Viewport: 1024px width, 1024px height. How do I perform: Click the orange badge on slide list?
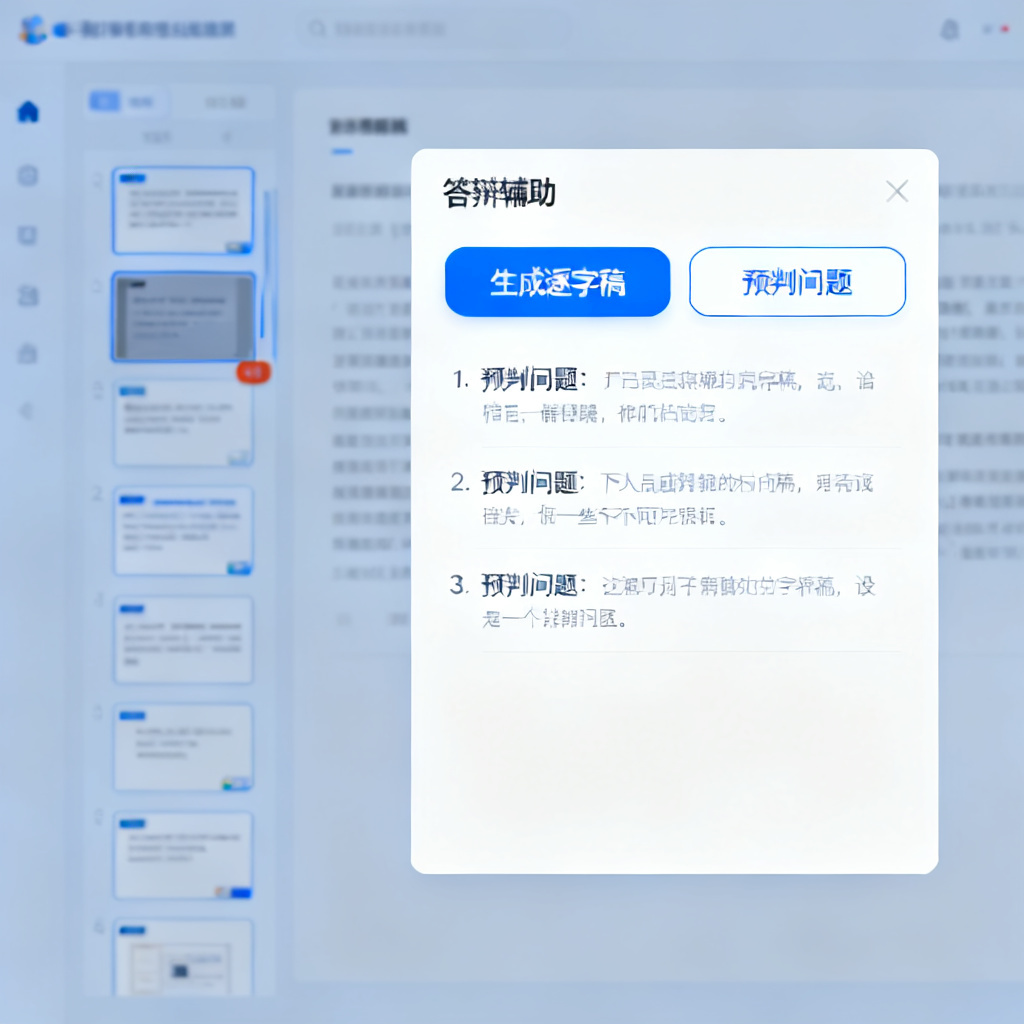[253, 372]
